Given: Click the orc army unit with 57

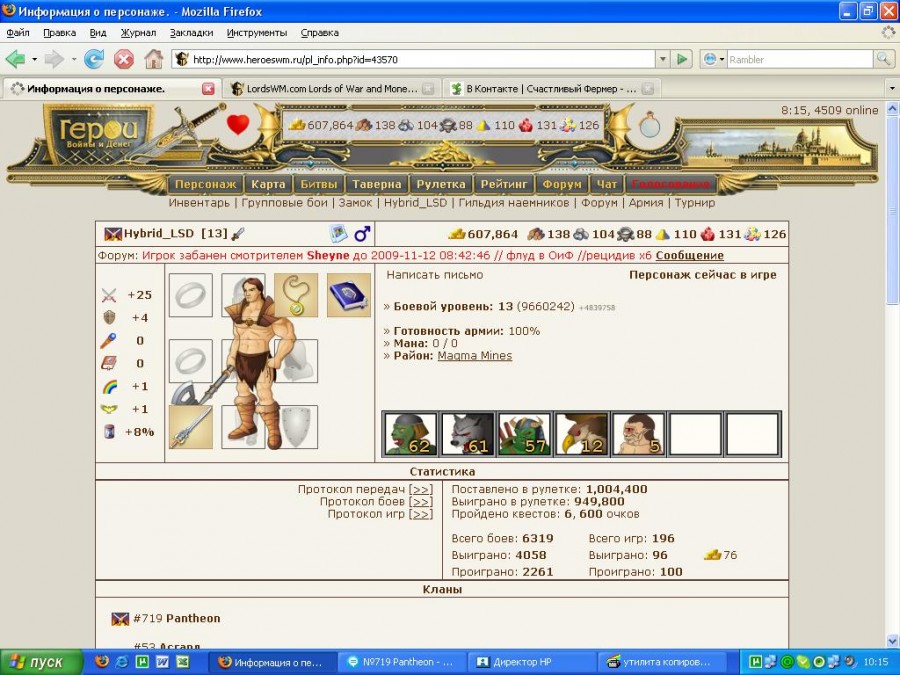Looking at the screenshot, I should [524, 433].
